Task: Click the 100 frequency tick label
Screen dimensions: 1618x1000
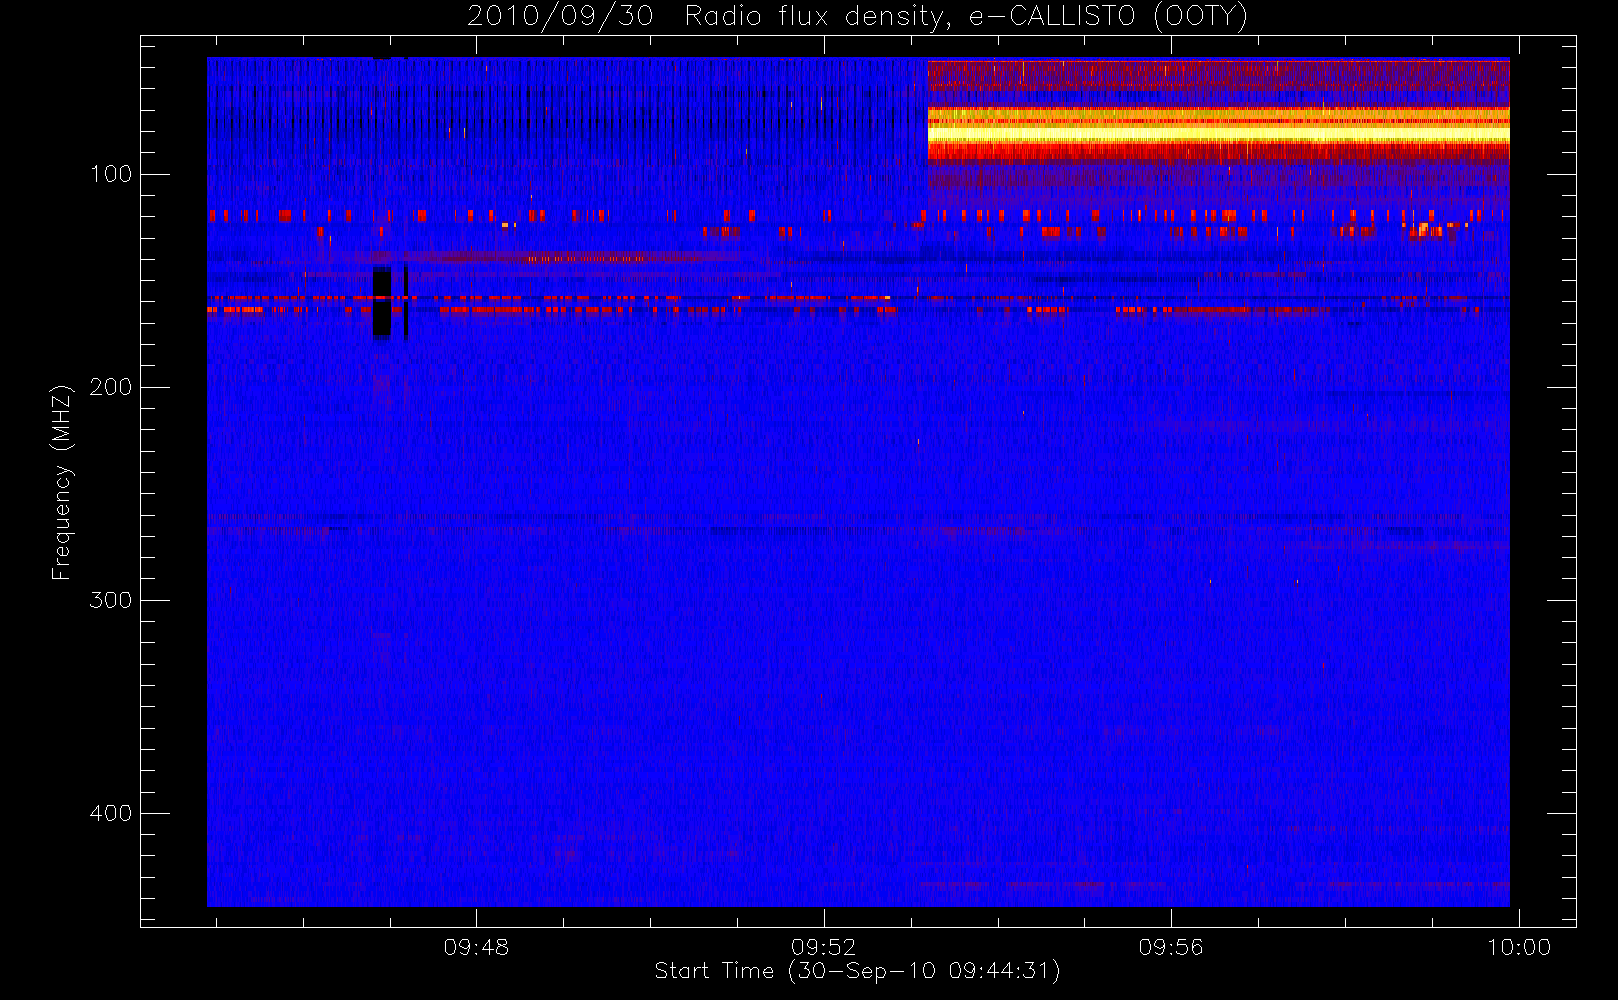Action: (110, 174)
